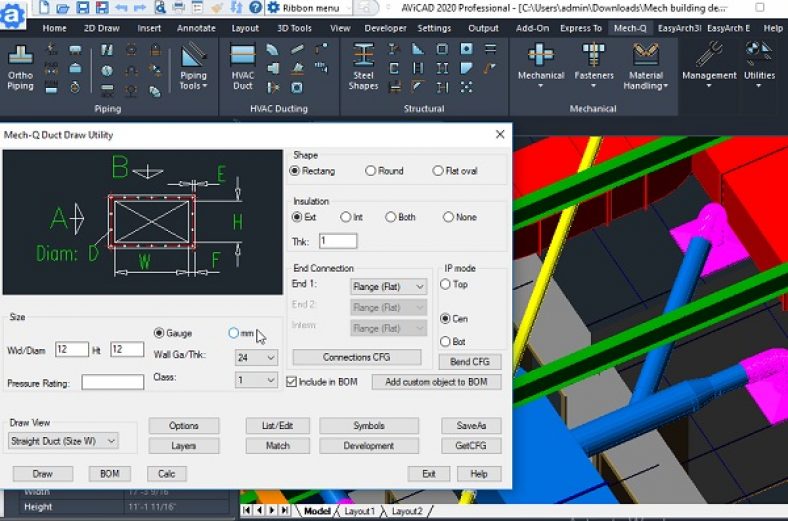The image size is (788, 521).
Task: Switch to the Layout1 sheet tab
Action: [x=359, y=511]
